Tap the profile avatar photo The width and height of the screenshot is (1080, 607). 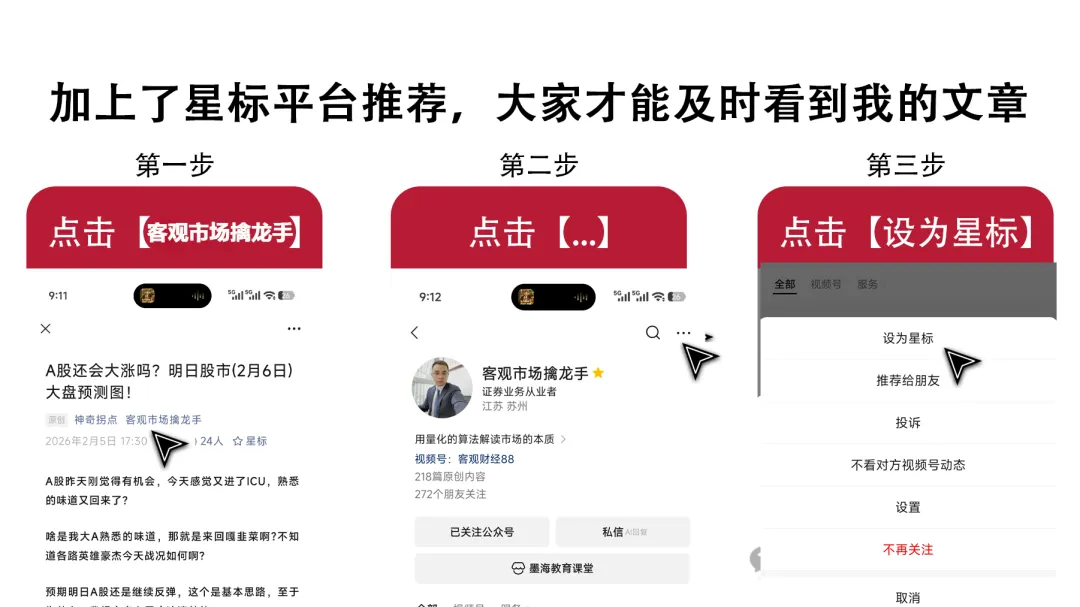coord(442,387)
